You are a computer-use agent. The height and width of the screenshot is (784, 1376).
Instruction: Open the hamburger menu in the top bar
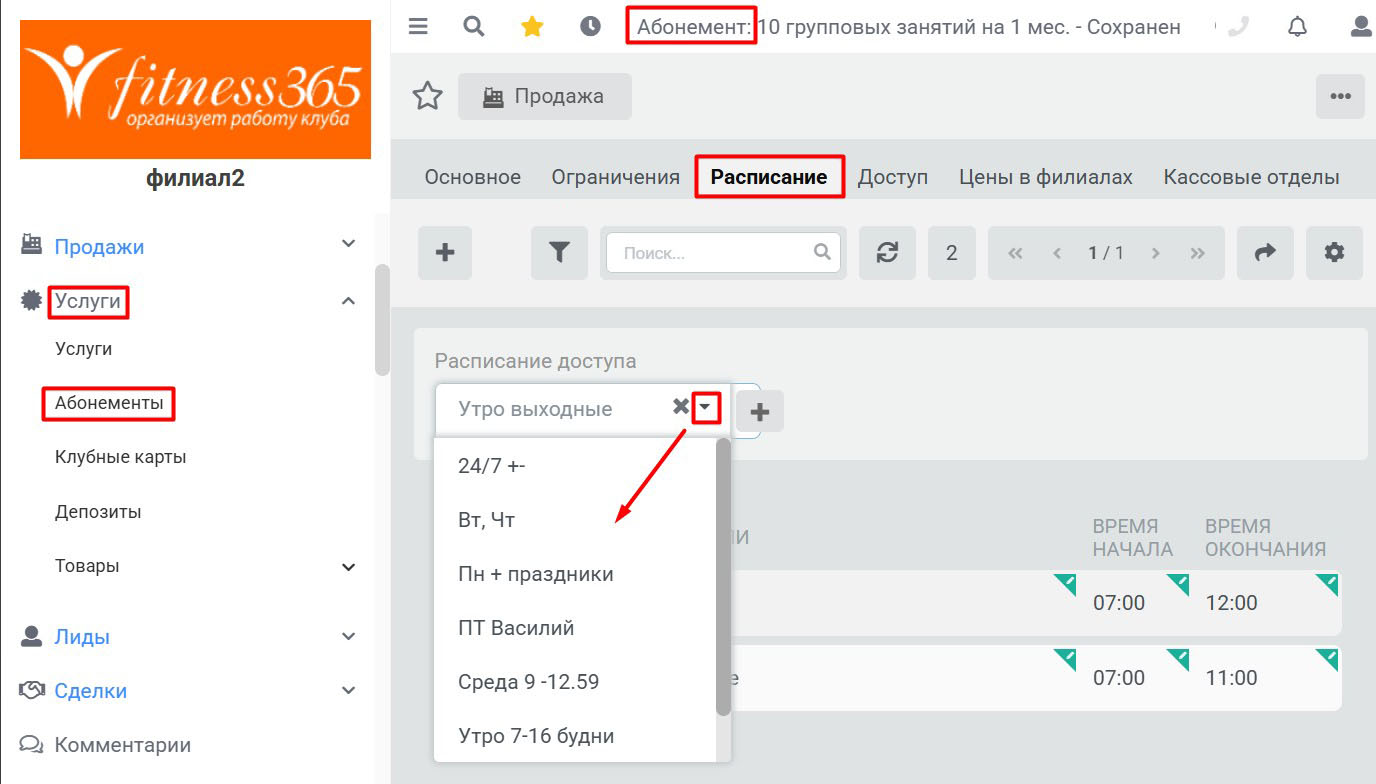(x=418, y=27)
